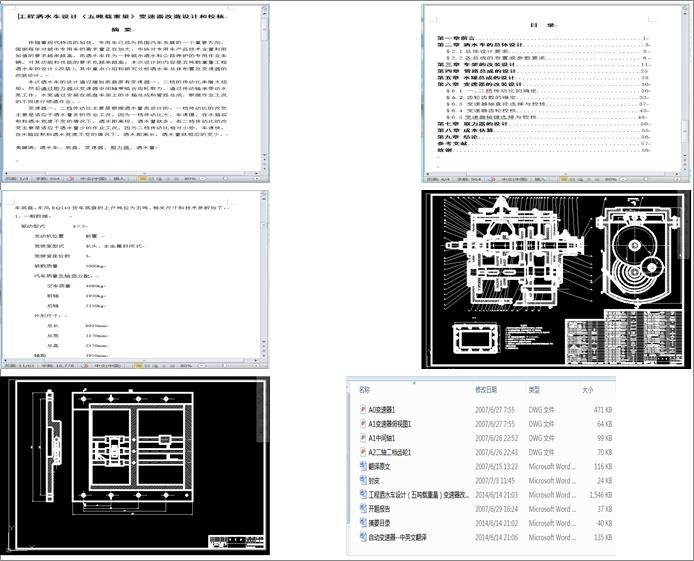
Task: Select the file named A1变速器俯视图1
Action: (x=390, y=424)
